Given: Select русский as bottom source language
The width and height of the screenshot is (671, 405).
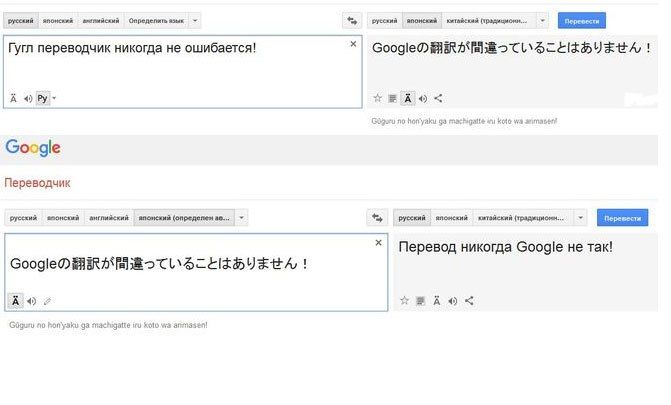Looking at the screenshot, I should click(x=23, y=218).
